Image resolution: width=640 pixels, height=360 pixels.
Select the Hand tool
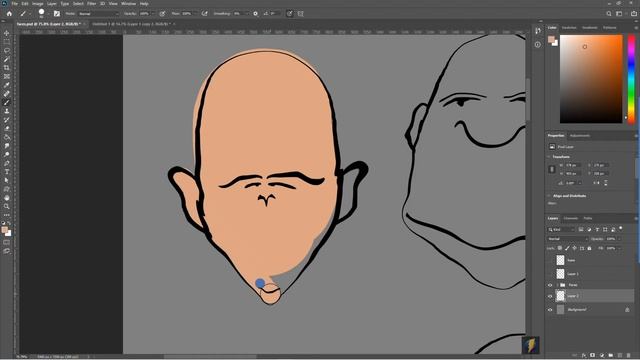coord(7,198)
